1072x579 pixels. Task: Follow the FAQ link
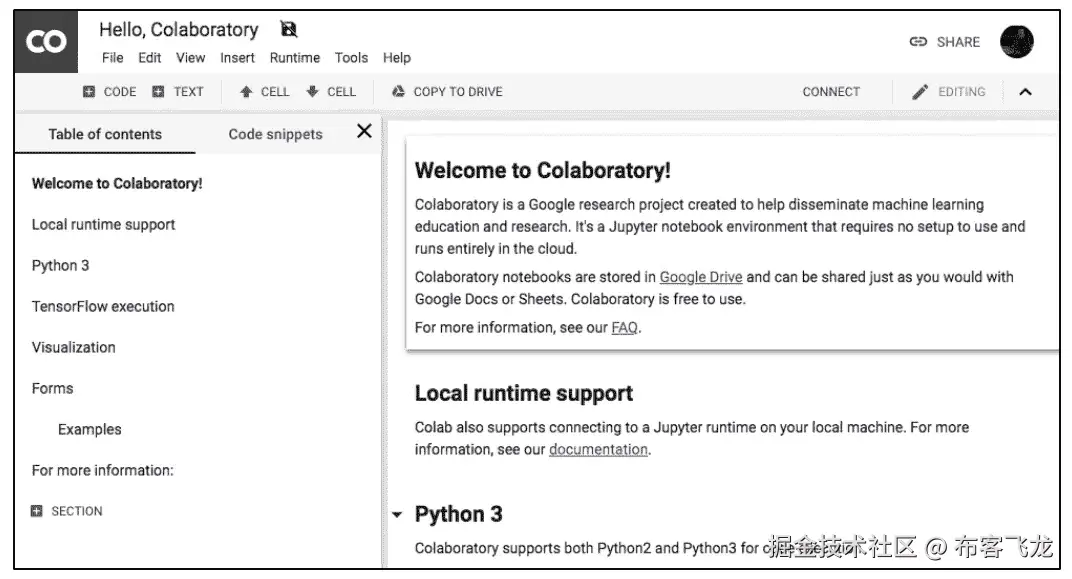[x=624, y=327]
